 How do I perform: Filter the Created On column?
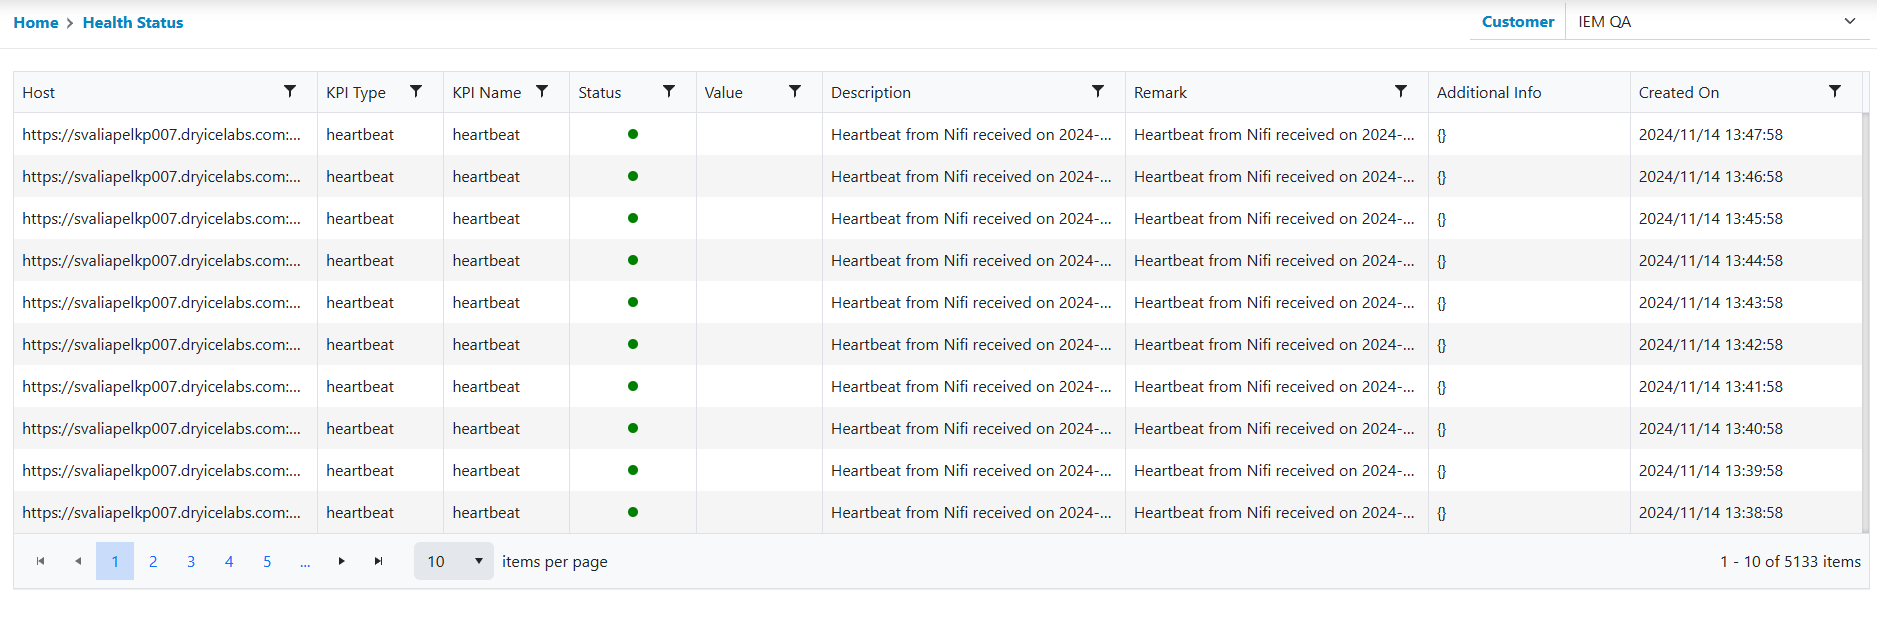[1835, 91]
